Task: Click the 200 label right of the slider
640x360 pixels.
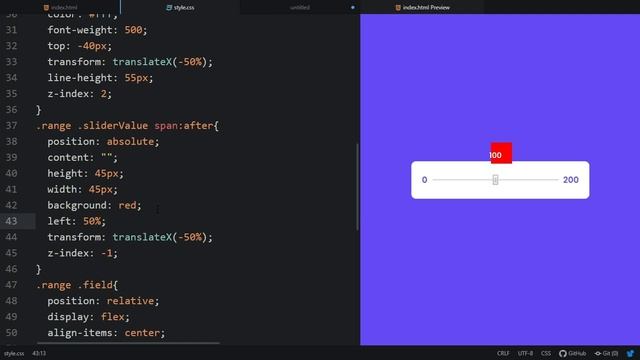Action: 571,180
